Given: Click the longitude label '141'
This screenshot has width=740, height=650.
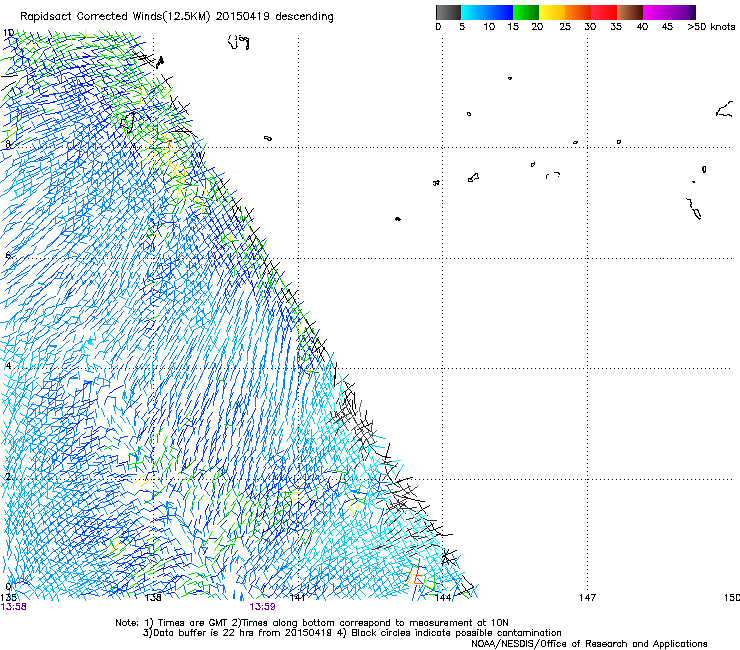Looking at the screenshot, I should pyautogui.click(x=297, y=598).
